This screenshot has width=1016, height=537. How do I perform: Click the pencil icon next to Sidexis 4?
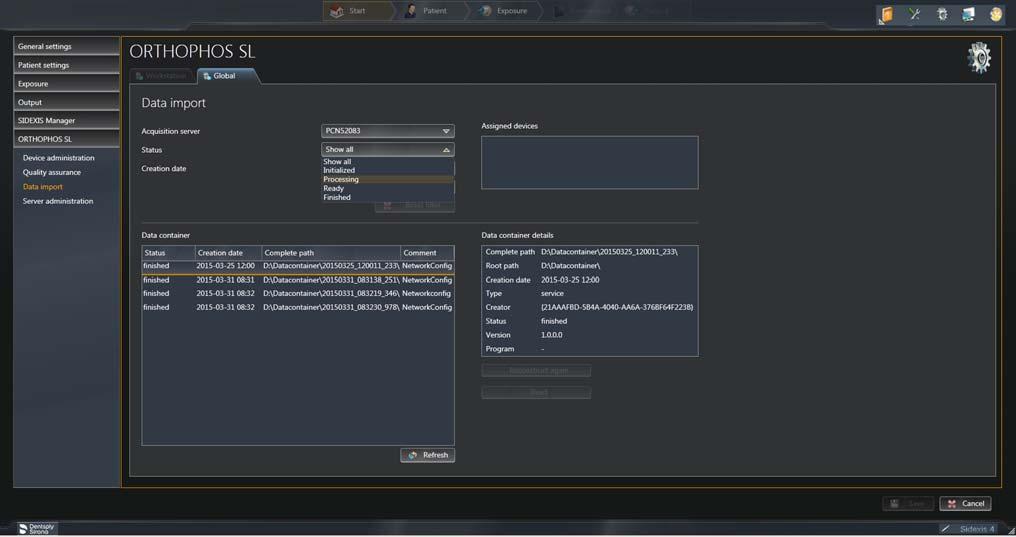pyautogui.click(x=945, y=529)
